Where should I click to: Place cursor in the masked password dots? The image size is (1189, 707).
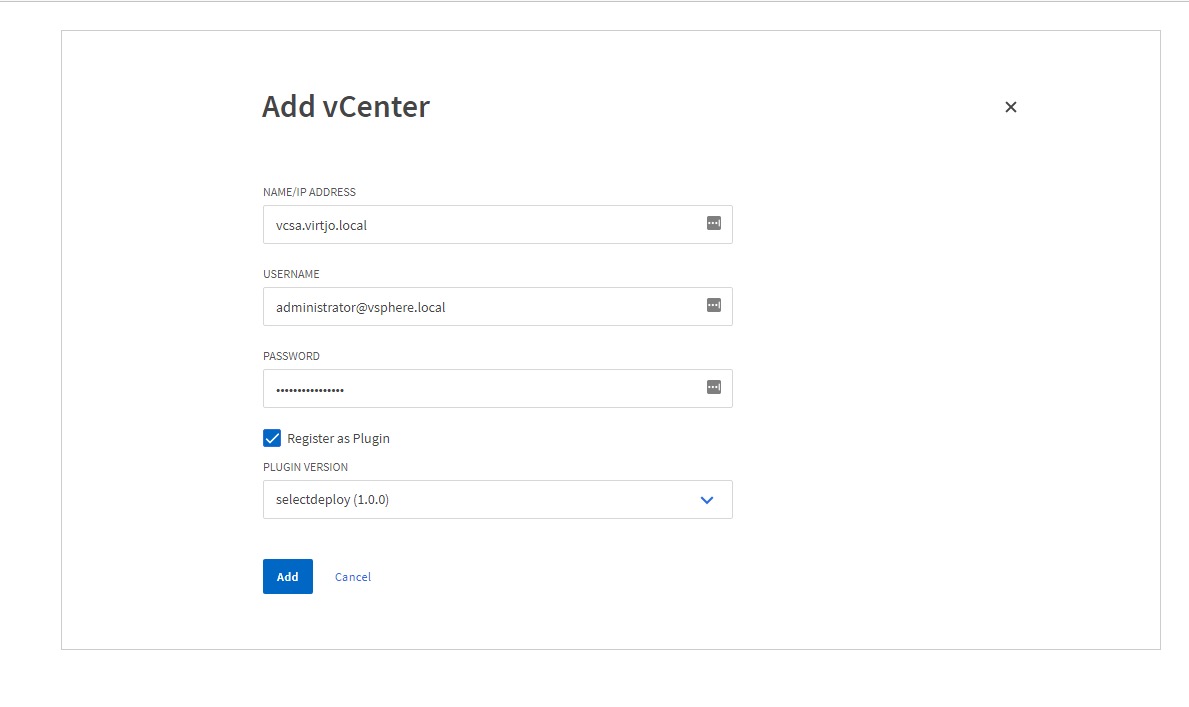tap(310, 389)
